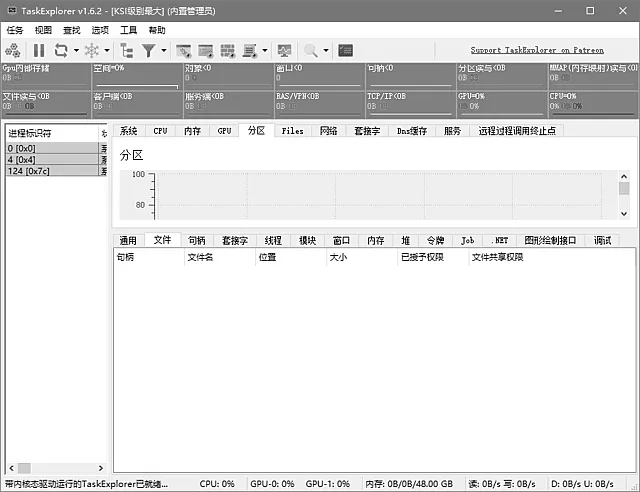Sort by the 文件名 column header

click(x=220, y=257)
